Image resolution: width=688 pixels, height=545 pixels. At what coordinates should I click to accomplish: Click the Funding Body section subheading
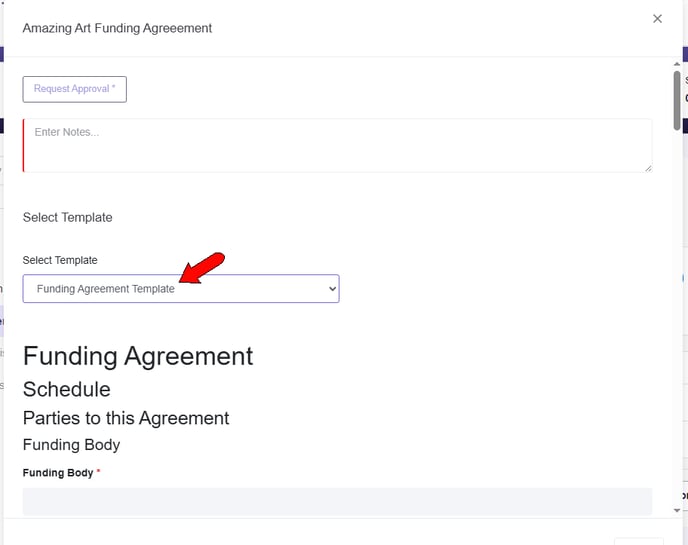click(x=71, y=445)
